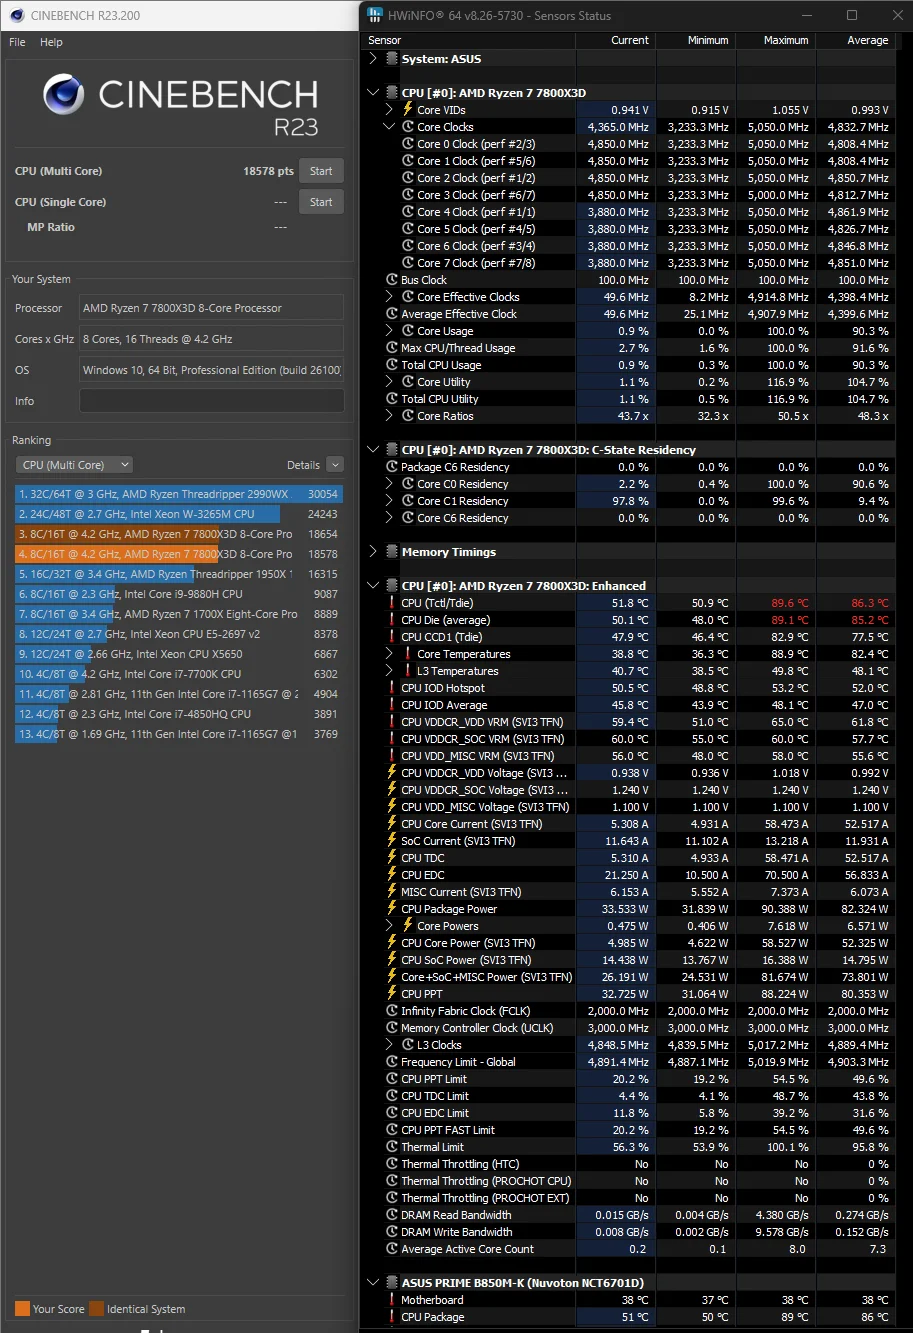This screenshot has height=1333, width=913.
Task: Click the lightning icon beside CPU Package Power
Action: (x=392, y=909)
